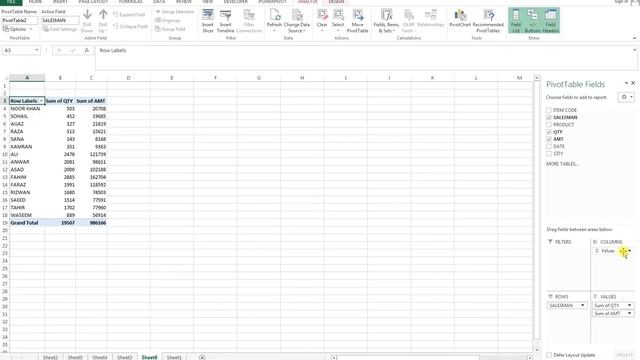Switch to the DESIGN ribbon tab

[x=336, y=2]
